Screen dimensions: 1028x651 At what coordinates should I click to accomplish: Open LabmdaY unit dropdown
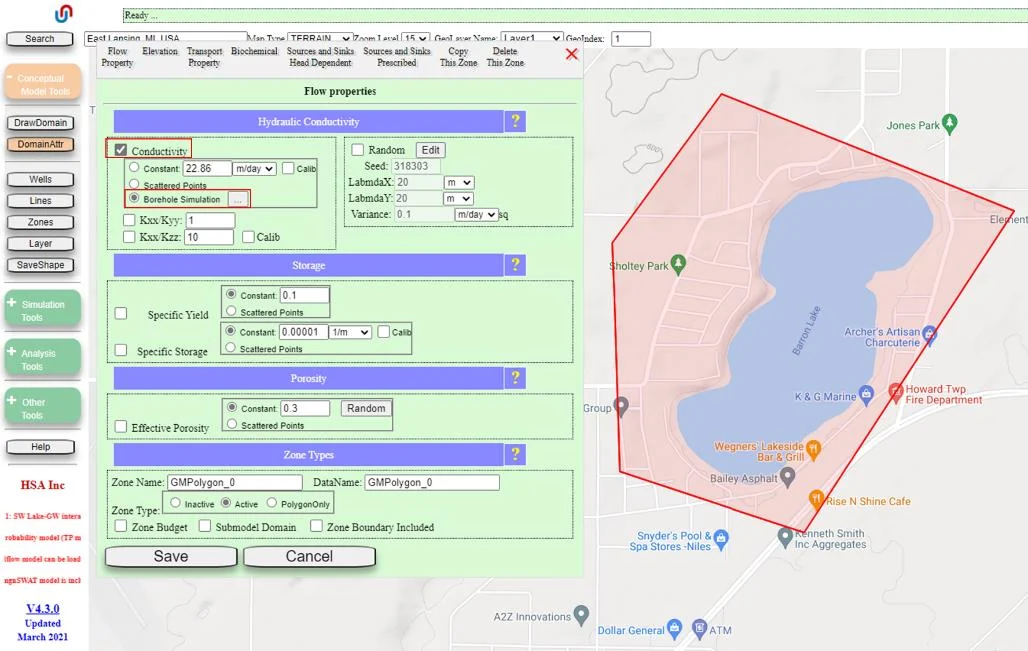pos(459,198)
